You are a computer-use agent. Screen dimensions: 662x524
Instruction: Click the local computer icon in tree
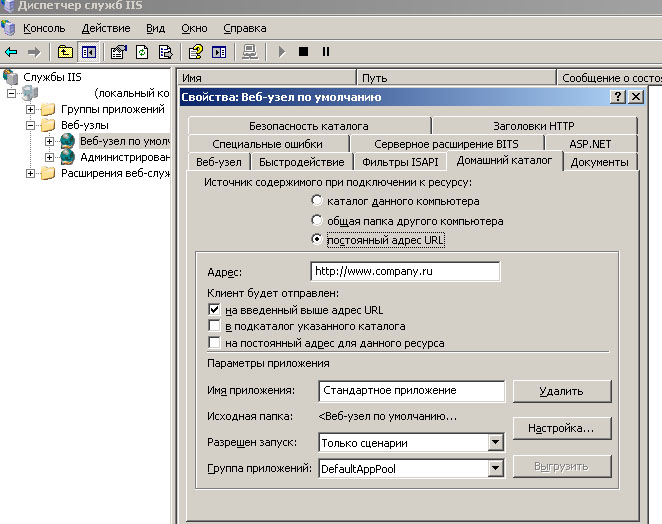click(x=30, y=93)
